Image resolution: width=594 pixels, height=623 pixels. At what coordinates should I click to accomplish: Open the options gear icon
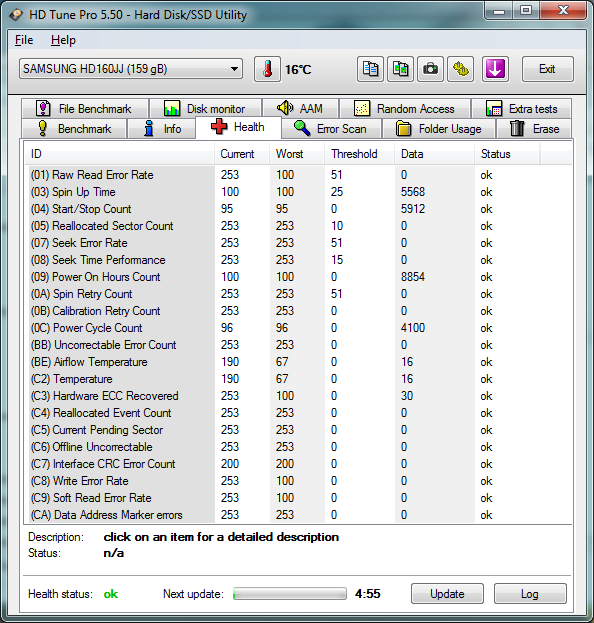460,69
